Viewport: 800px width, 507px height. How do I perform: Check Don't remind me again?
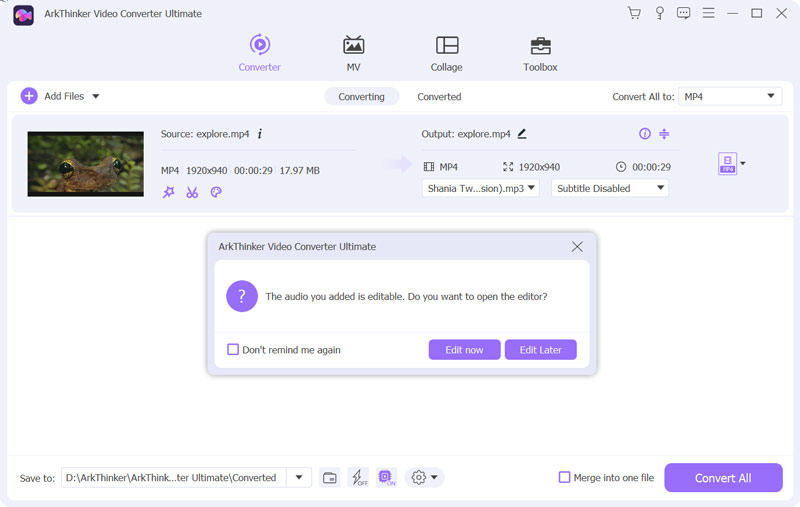pyautogui.click(x=233, y=350)
